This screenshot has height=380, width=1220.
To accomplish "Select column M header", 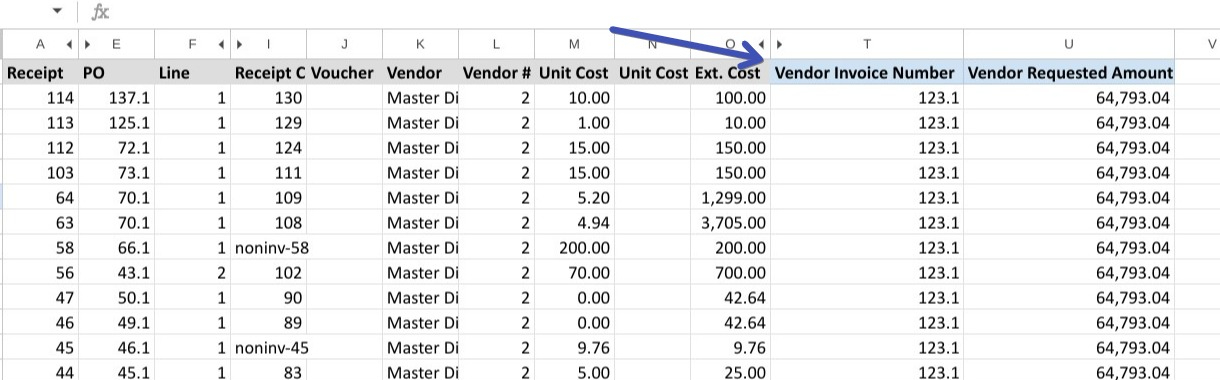I will 574,44.
